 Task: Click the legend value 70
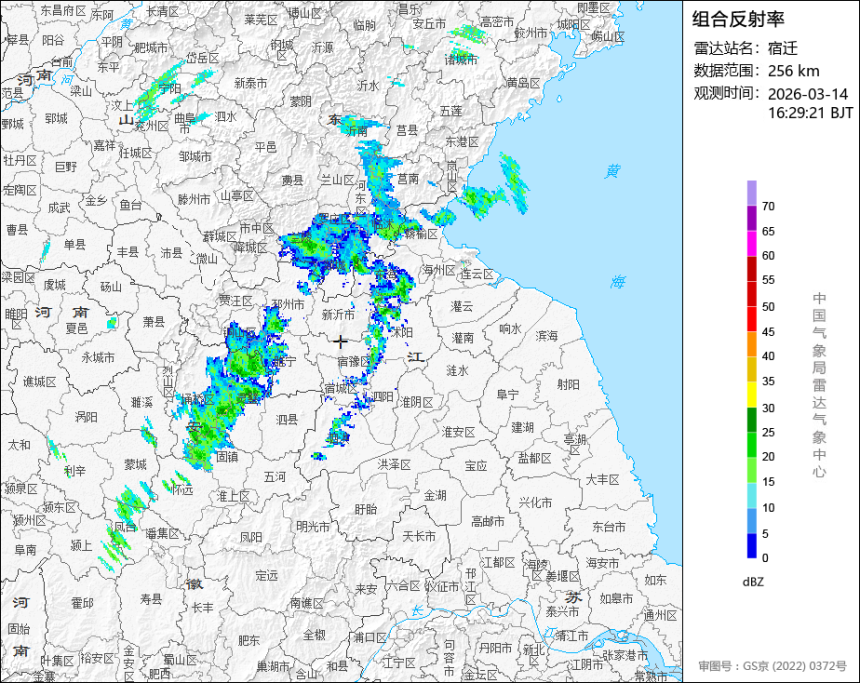click(x=768, y=206)
